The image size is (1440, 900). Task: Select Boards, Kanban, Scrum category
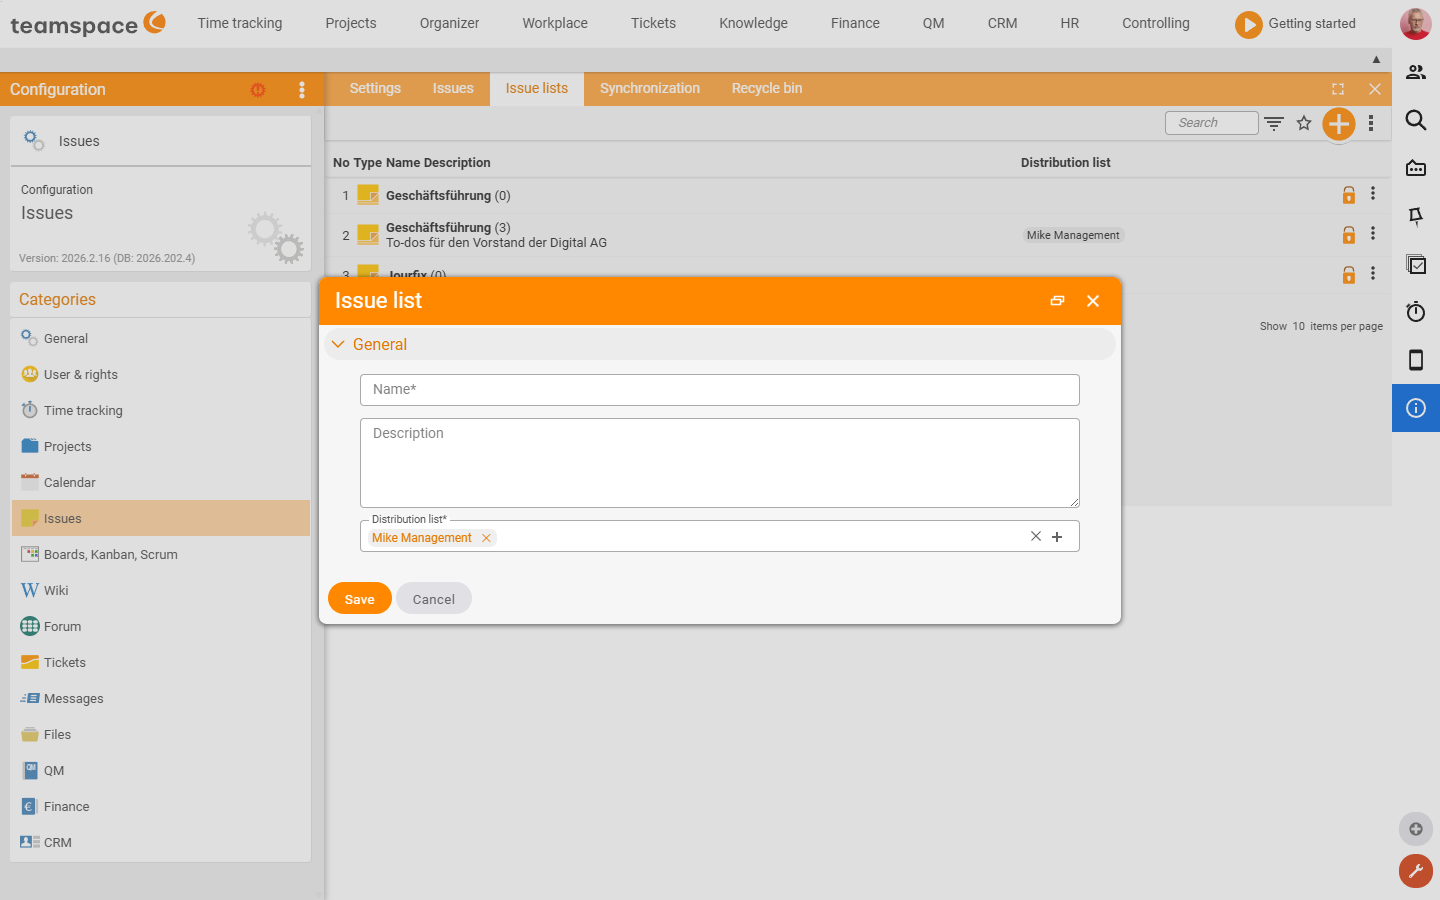[x=161, y=554]
